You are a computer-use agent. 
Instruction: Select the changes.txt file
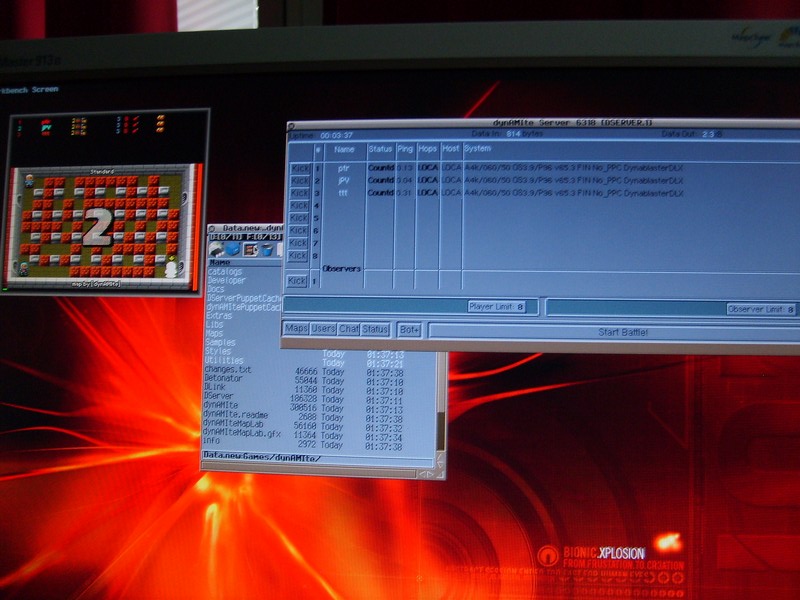click(x=228, y=369)
